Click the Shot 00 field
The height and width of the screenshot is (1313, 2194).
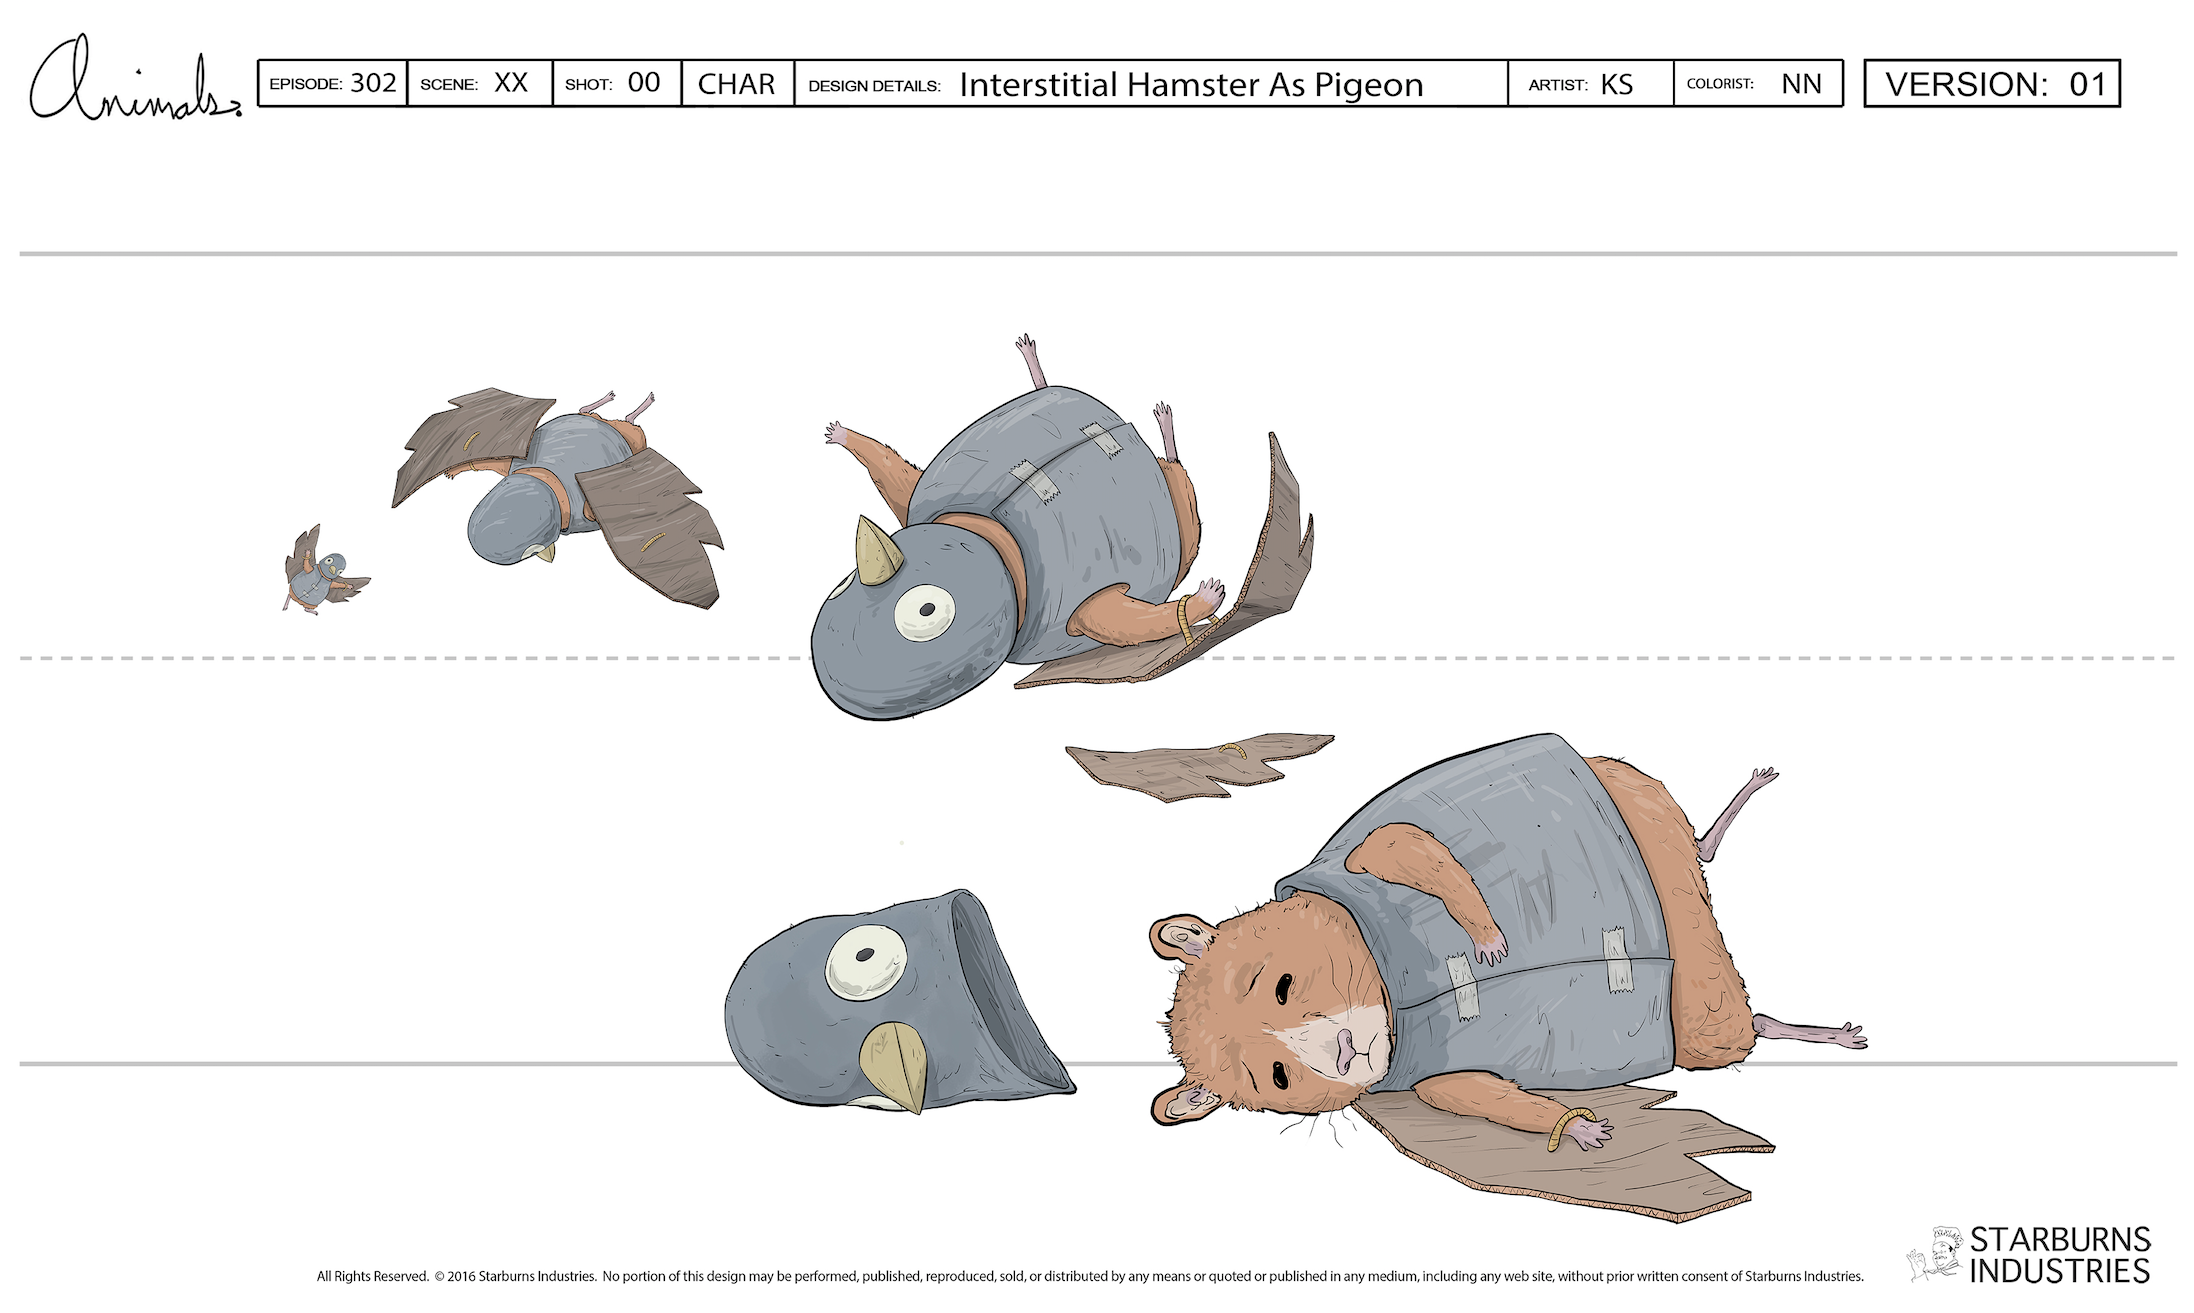[x=616, y=83]
